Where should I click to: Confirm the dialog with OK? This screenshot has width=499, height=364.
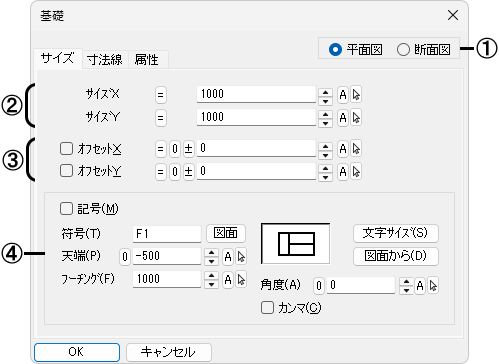coord(77,352)
